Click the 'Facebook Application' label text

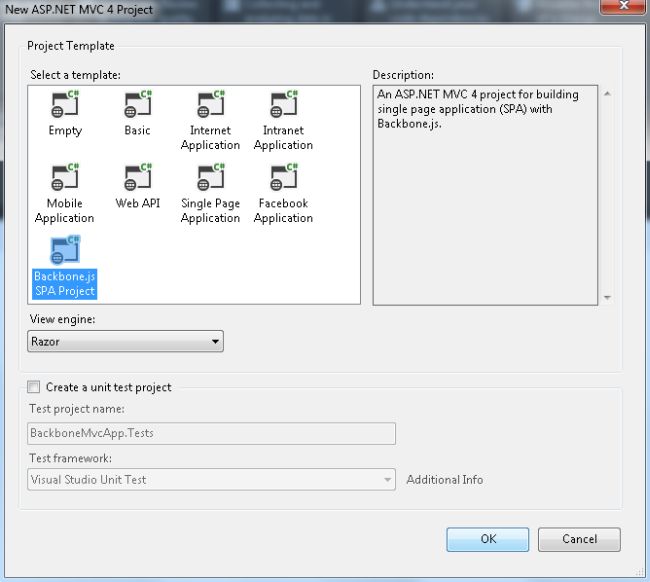284,211
